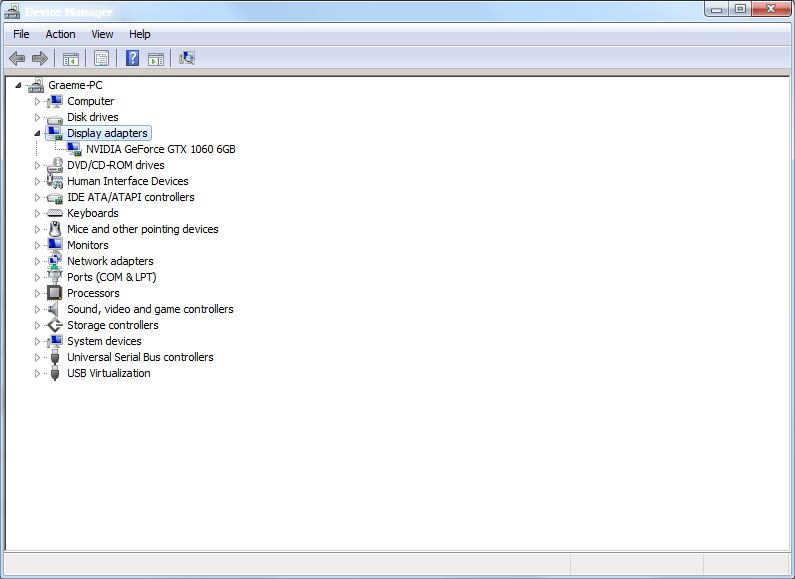
Task: Click the Human Interface Devices icon
Action: [x=55, y=181]
